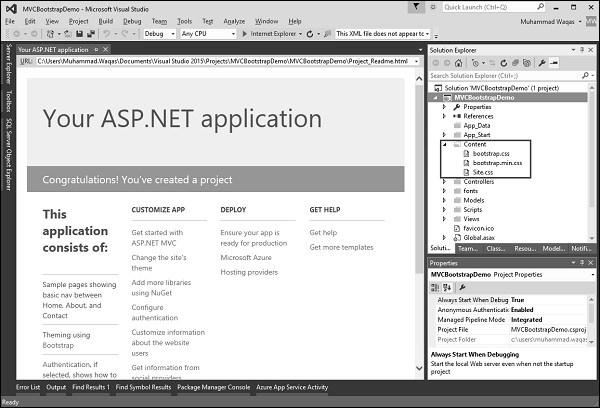Switch to Package Manager Console tab
Image resolution: width=600 pixels, height=408 pixels.
213,387
